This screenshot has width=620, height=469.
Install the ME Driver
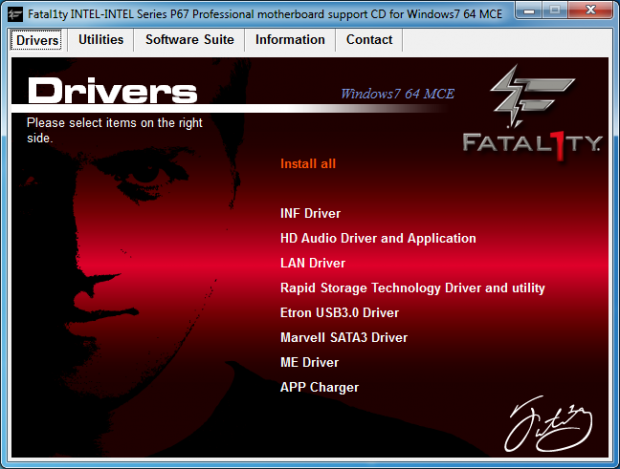309,362
